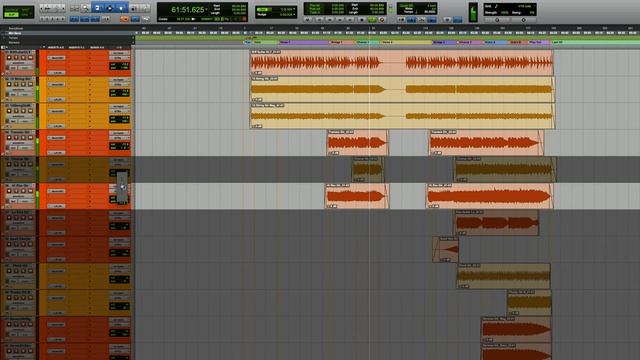
Task: Open automation mode selector on second track
Action: coord(26,94)
